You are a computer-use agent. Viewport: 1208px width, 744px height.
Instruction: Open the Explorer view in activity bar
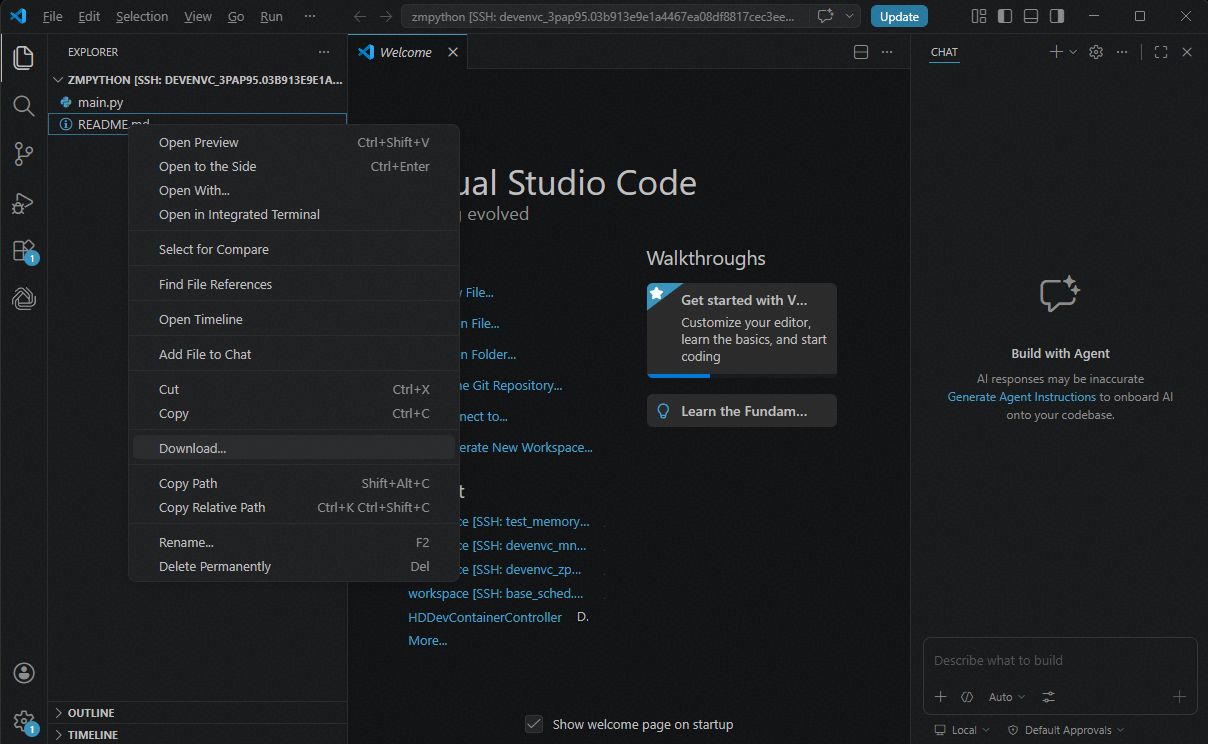click(23, 58)
